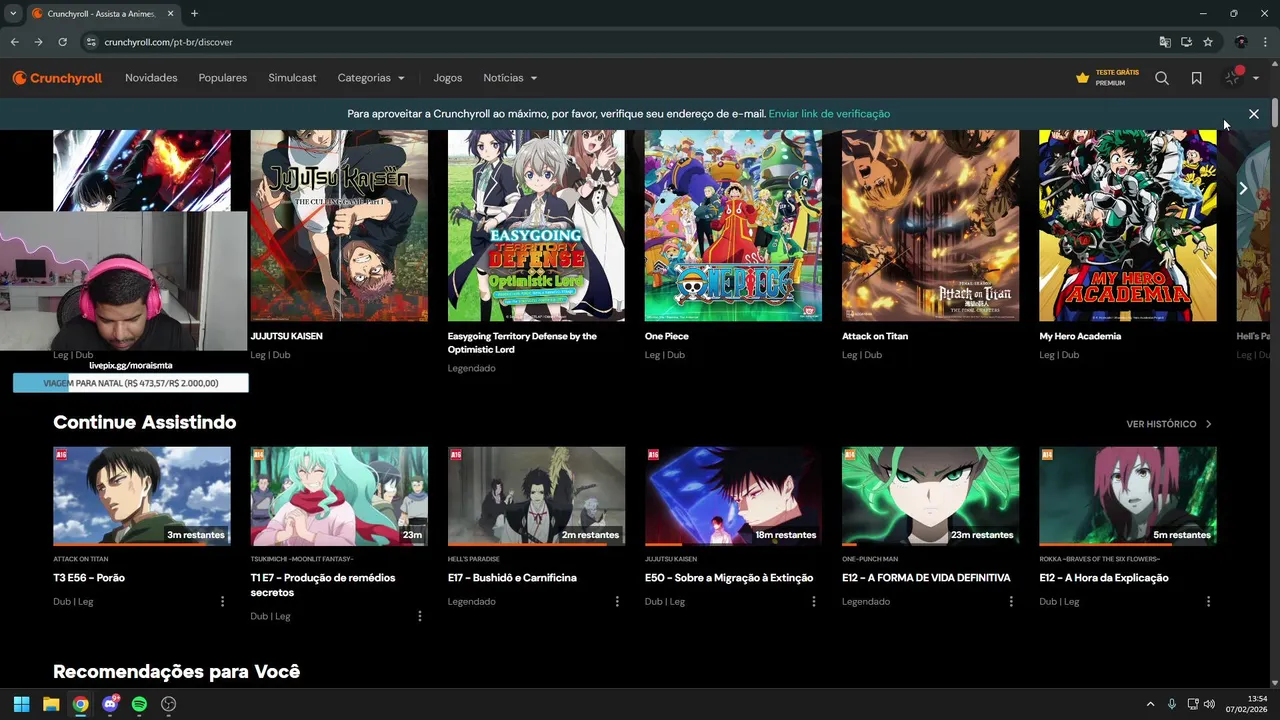
Task: Go to Novidades
Action: (x=151, y=78)
